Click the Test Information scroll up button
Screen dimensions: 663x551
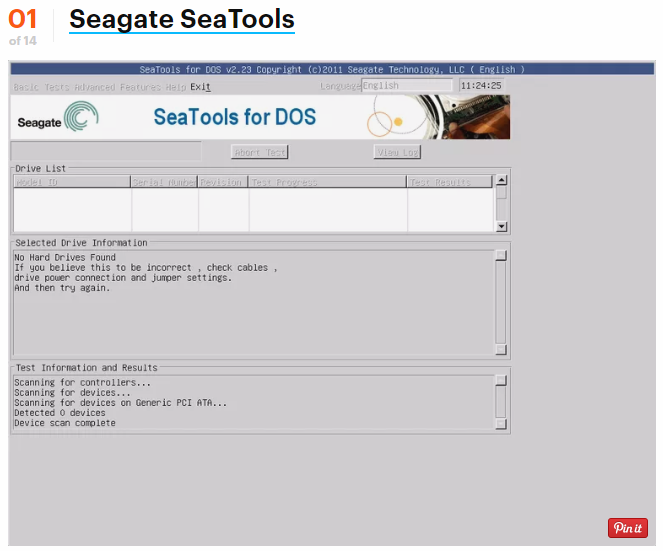[501, 381]
